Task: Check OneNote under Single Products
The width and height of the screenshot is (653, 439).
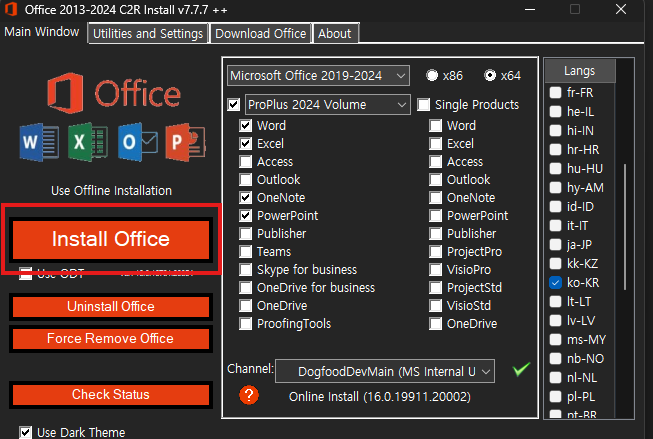Action: click(x=436, y=197)
